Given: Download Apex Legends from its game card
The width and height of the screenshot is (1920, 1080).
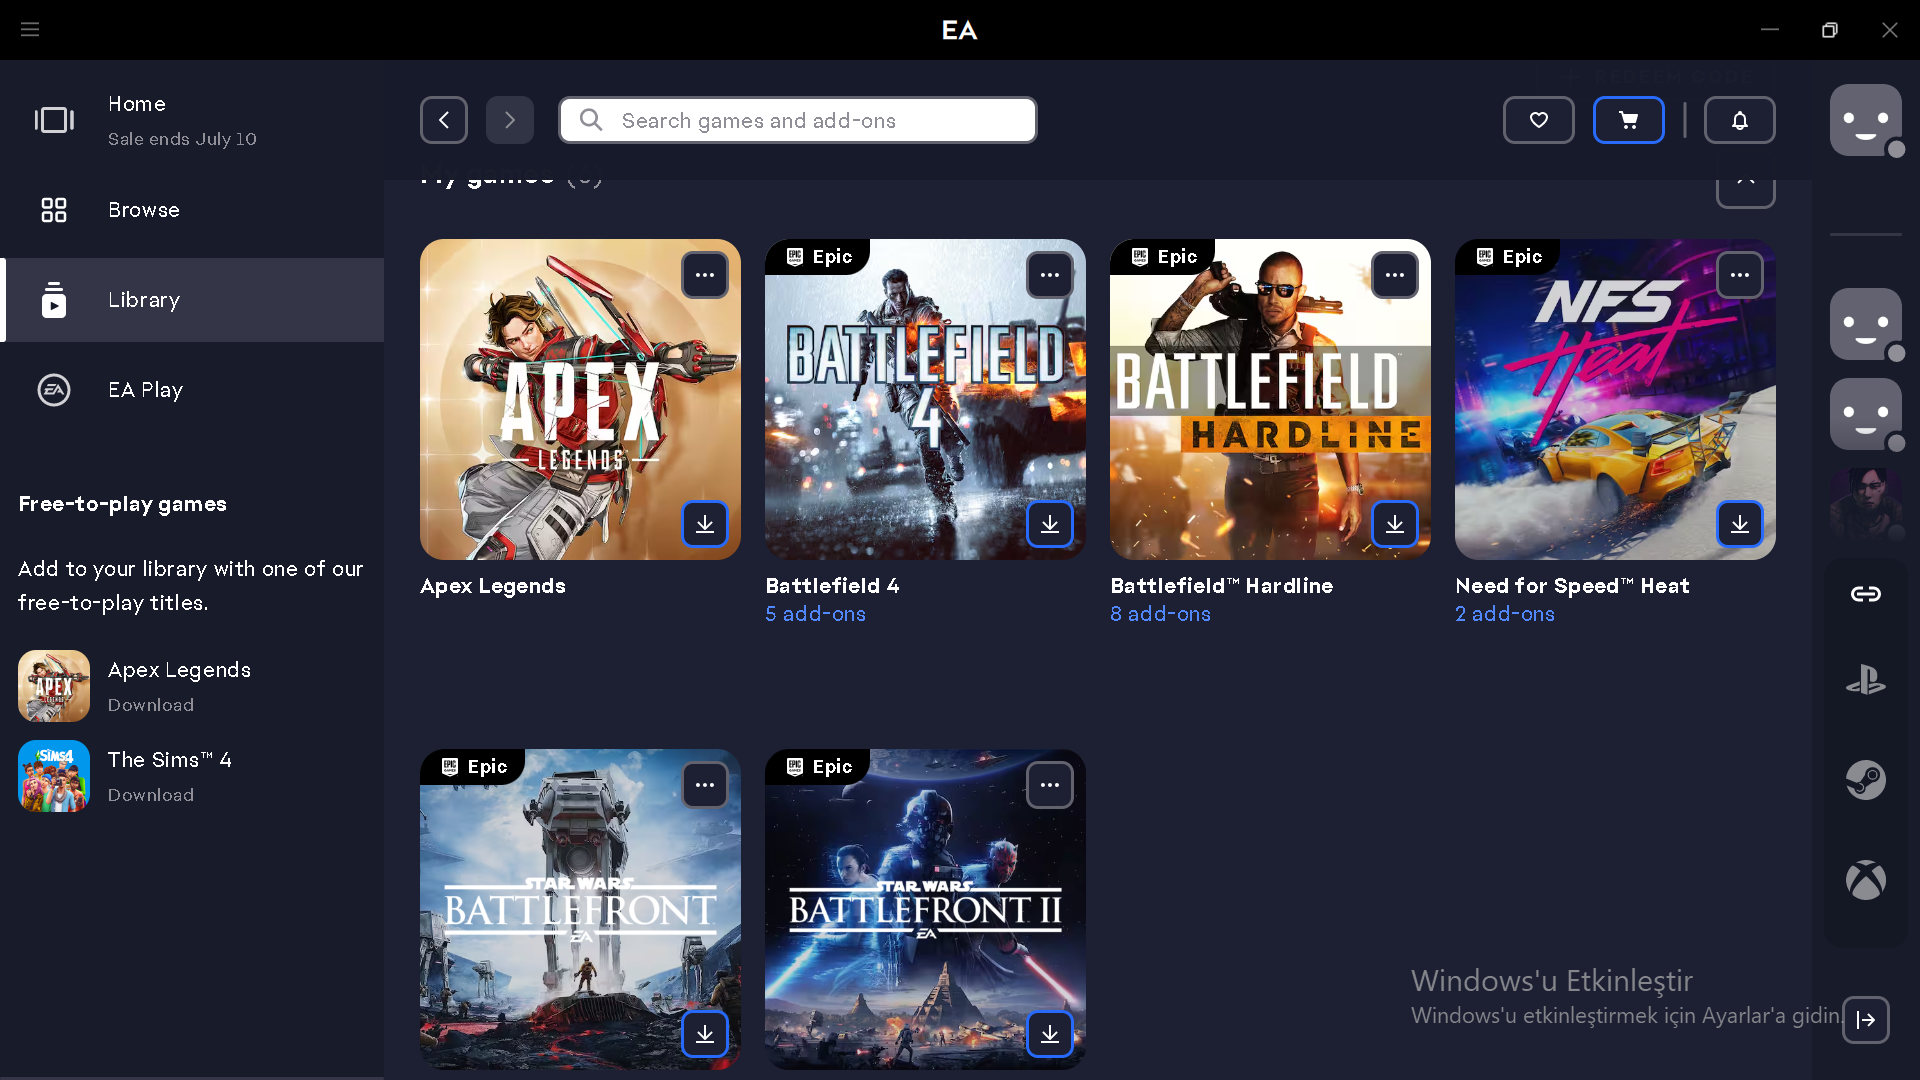Looking at the screenshot, I should click(x=705, y=524).
